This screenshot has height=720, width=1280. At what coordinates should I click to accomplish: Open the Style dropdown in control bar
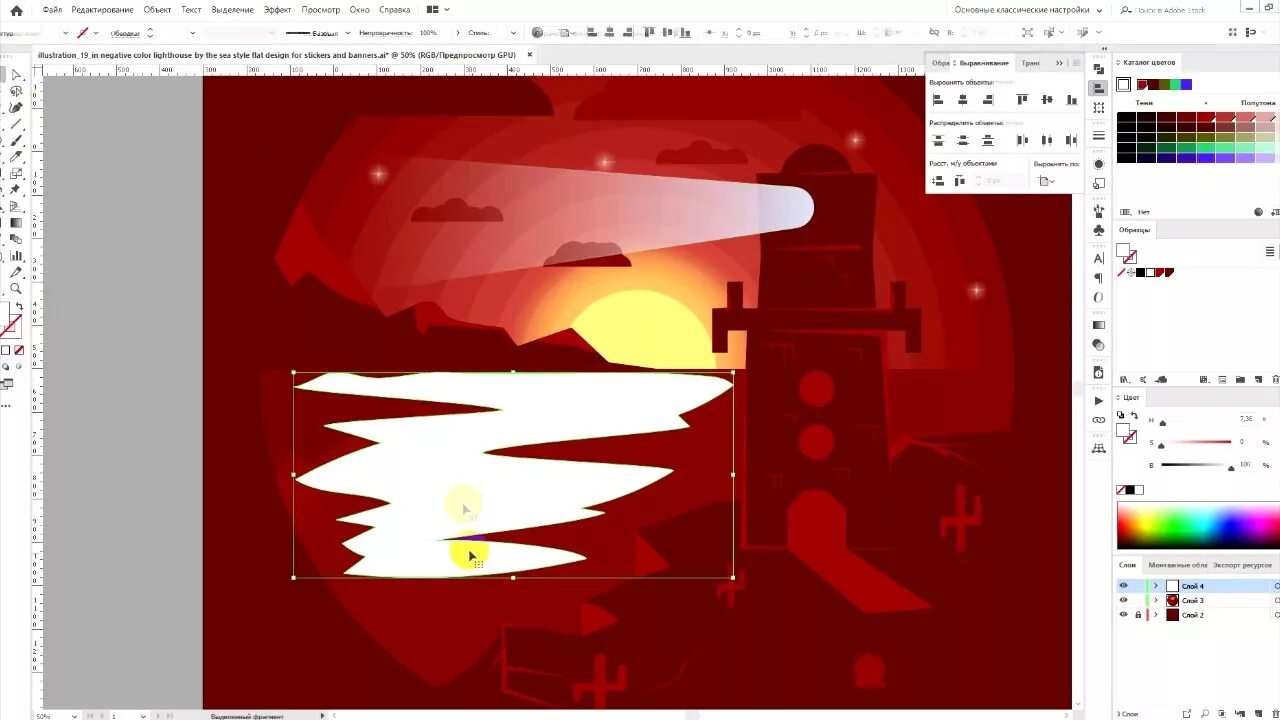(x=512, y=33)
